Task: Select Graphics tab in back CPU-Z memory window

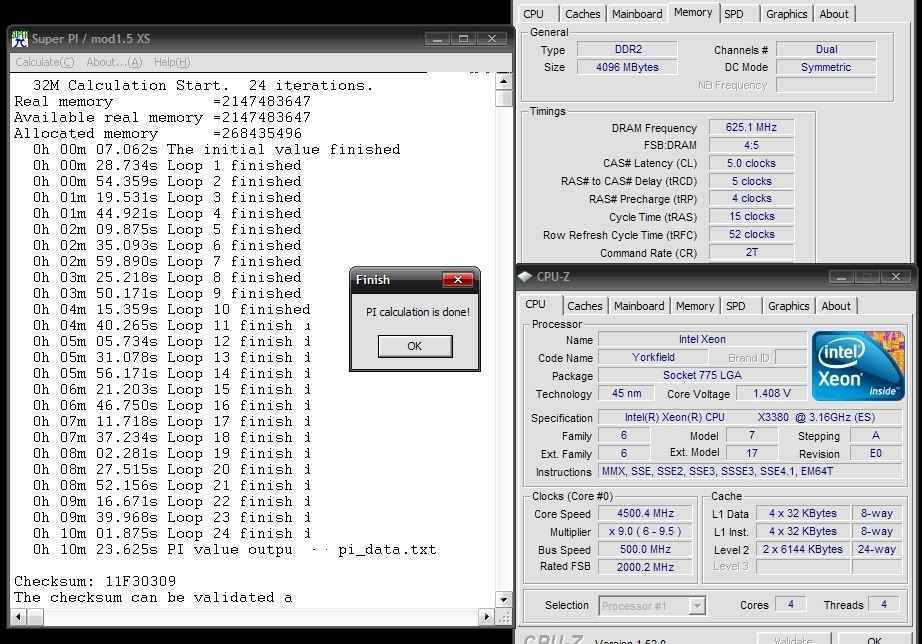Action: [x=787, y=14]
